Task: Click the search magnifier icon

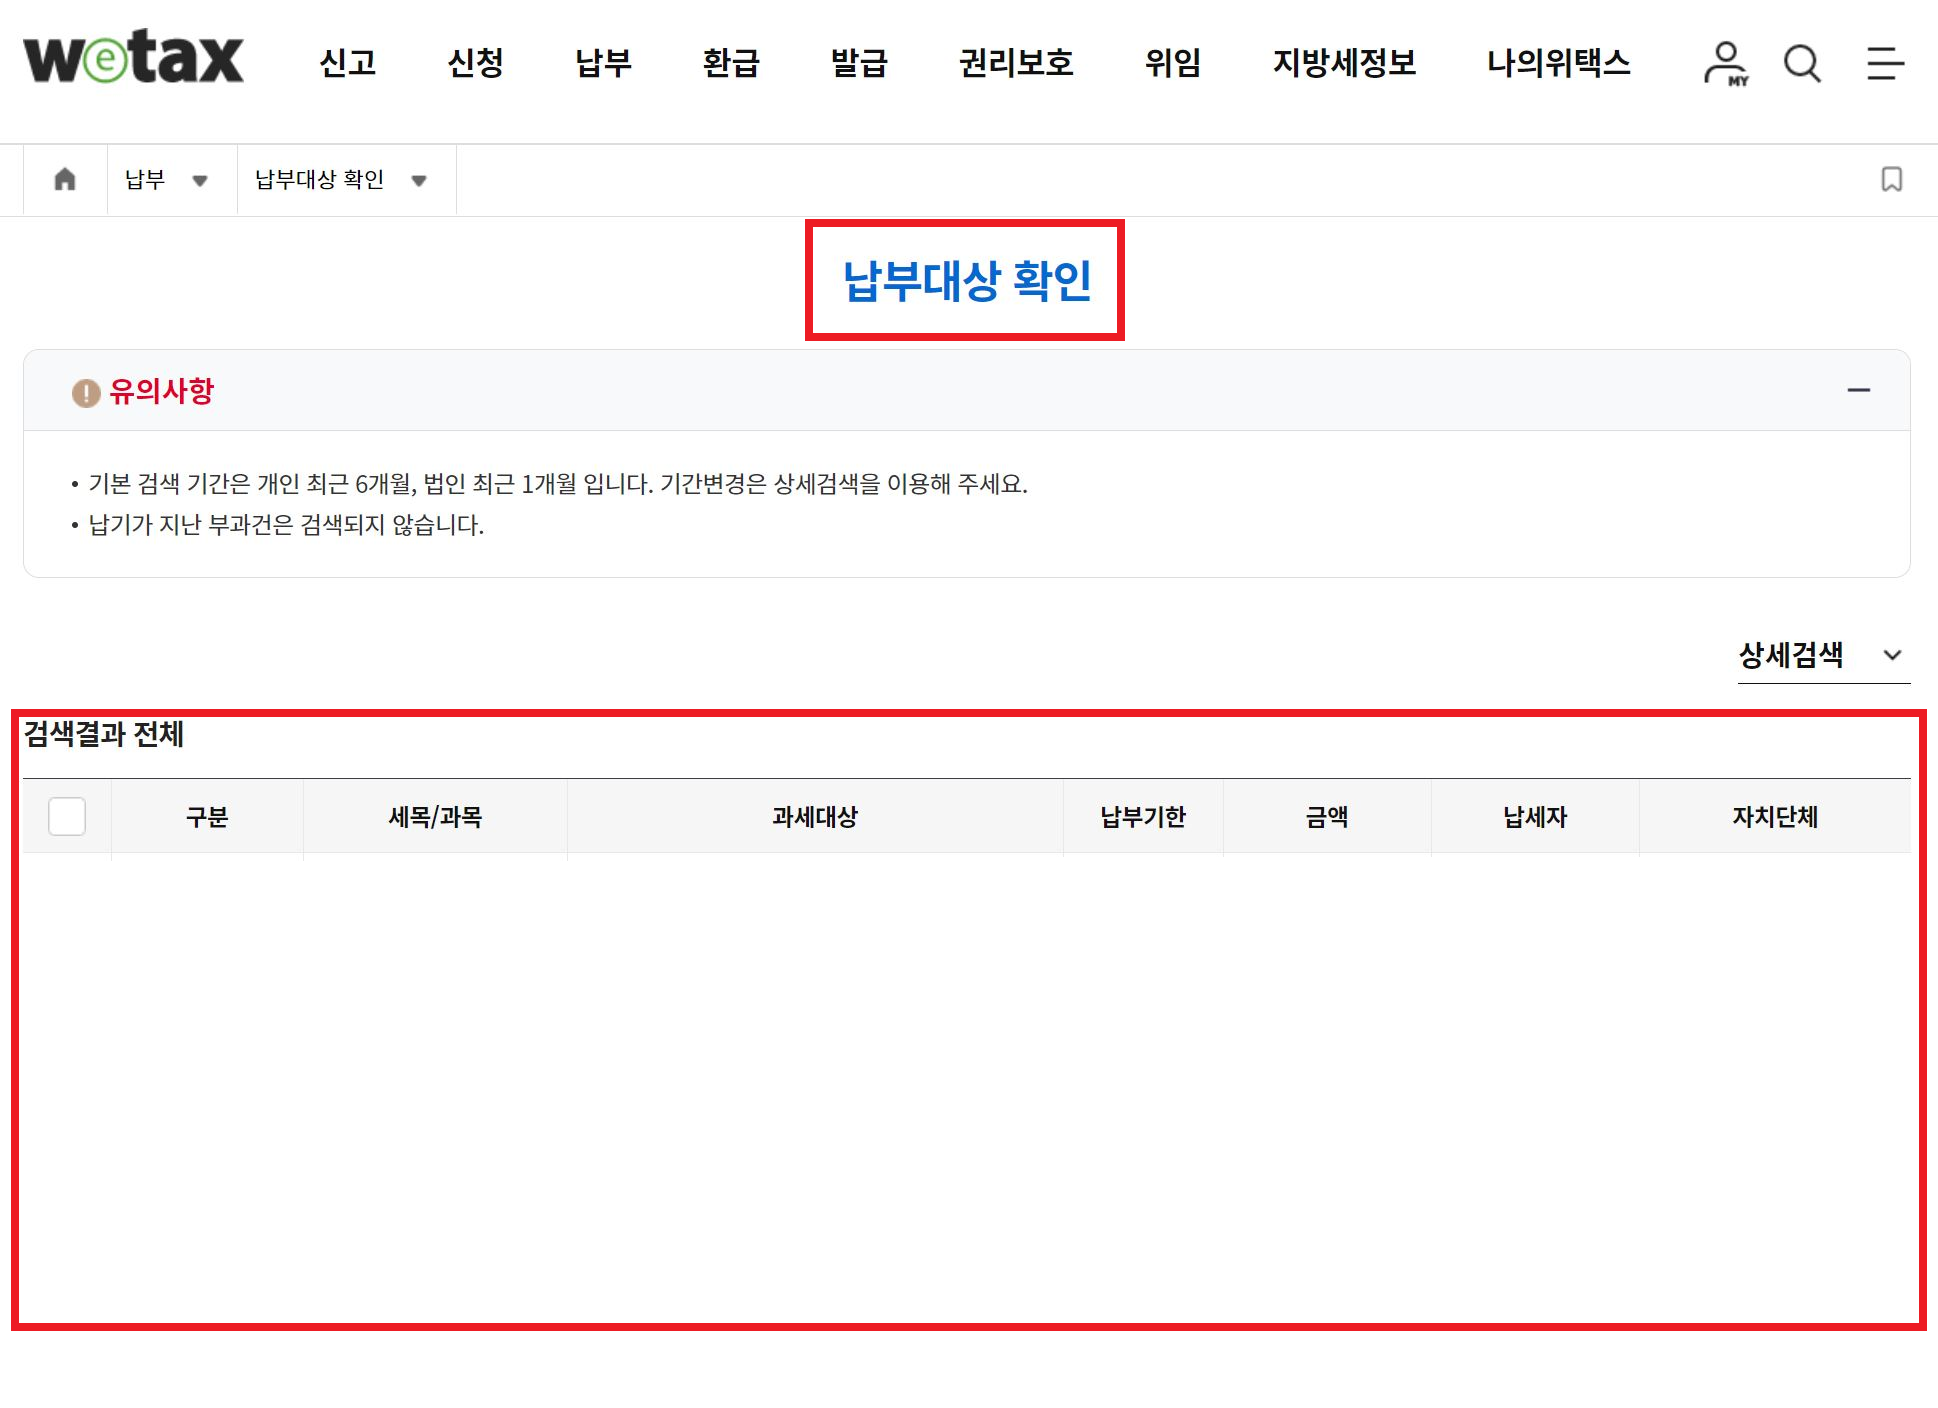Action: [1802, 64]
